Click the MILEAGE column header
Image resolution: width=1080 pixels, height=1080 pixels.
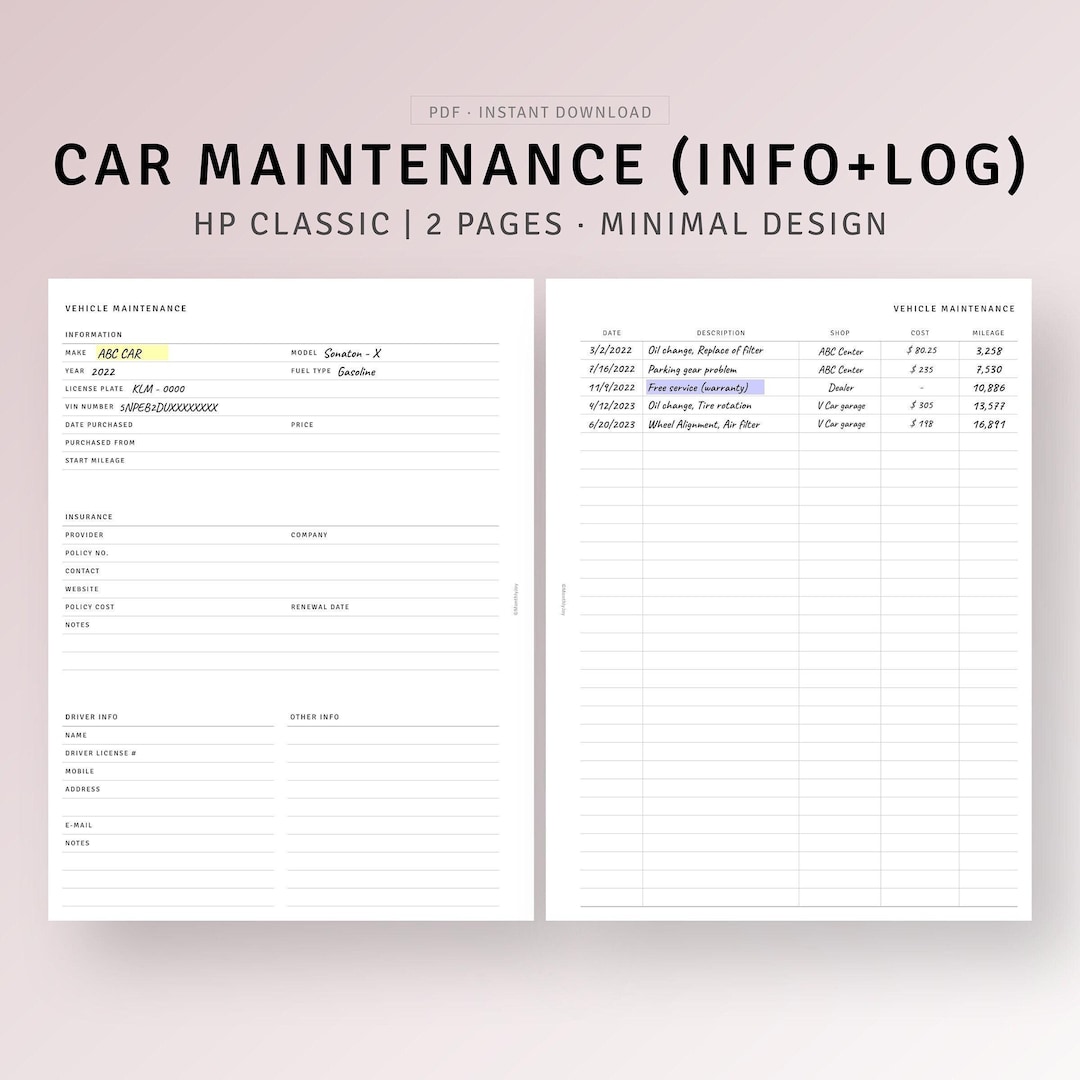coord(988,332)
